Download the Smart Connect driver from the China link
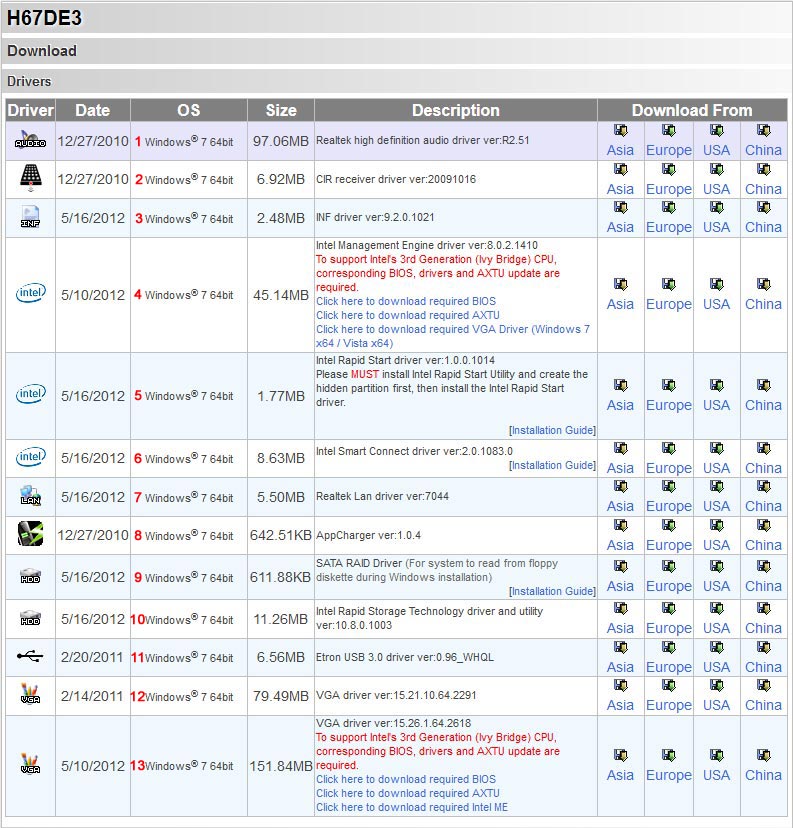Screen dimensions: 793x828 pyautogui.click(x=763, y=468)
